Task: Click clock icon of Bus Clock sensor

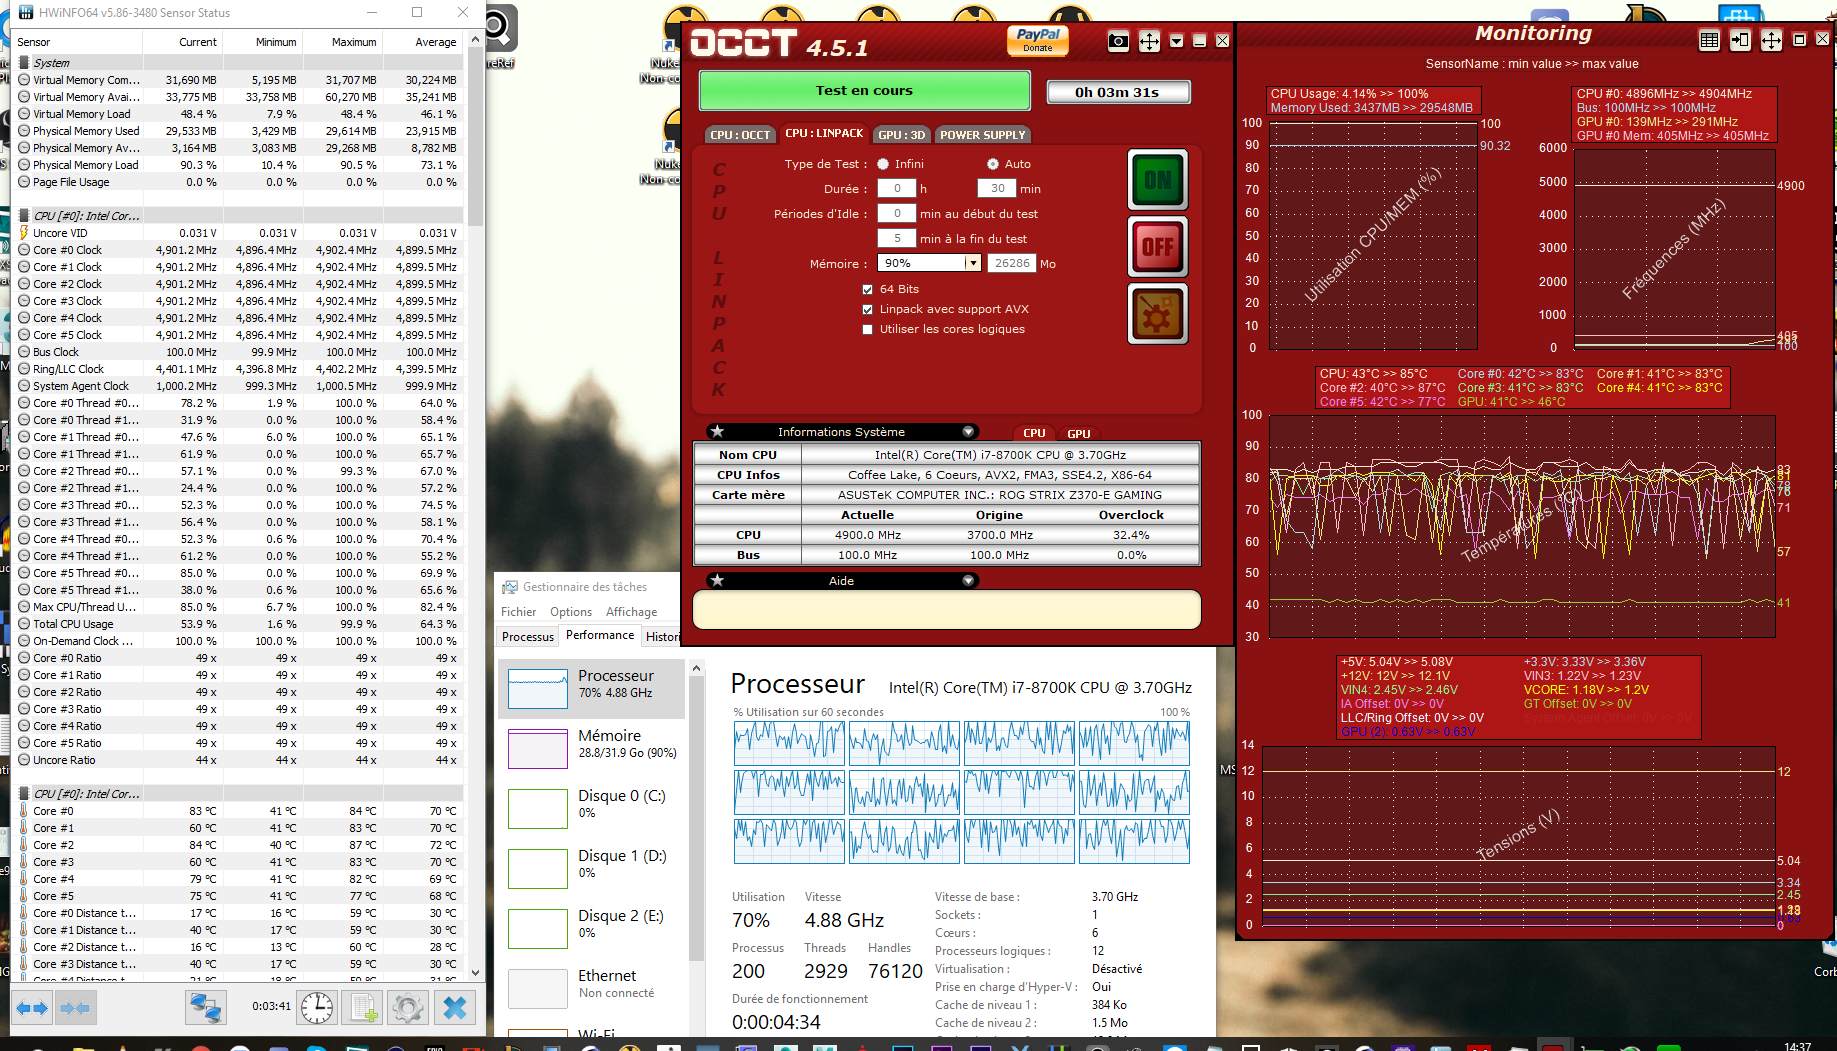Action: (x=24, y=352)
